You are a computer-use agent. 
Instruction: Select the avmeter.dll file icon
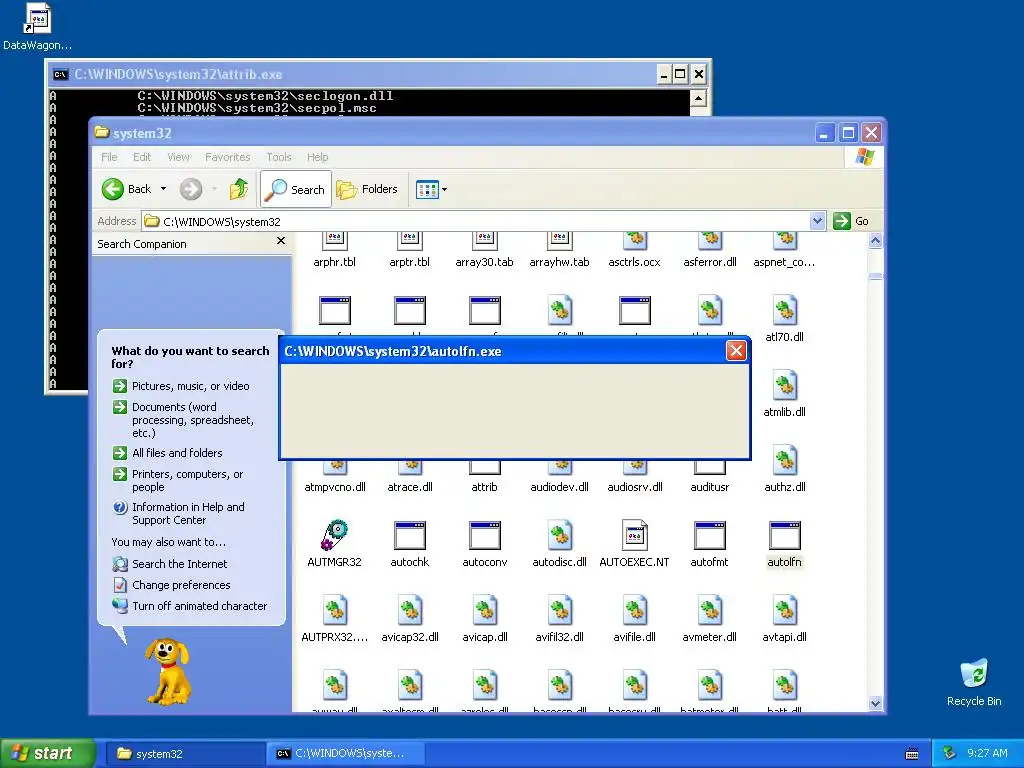click(709, 611)
